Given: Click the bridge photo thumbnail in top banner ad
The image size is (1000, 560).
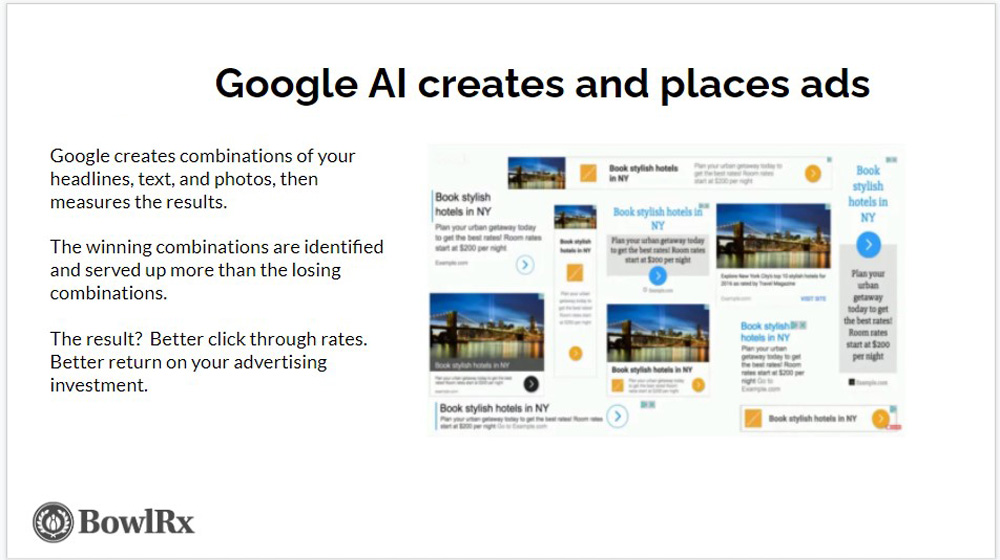Looking at the screenshot, I should coord(536,173).
